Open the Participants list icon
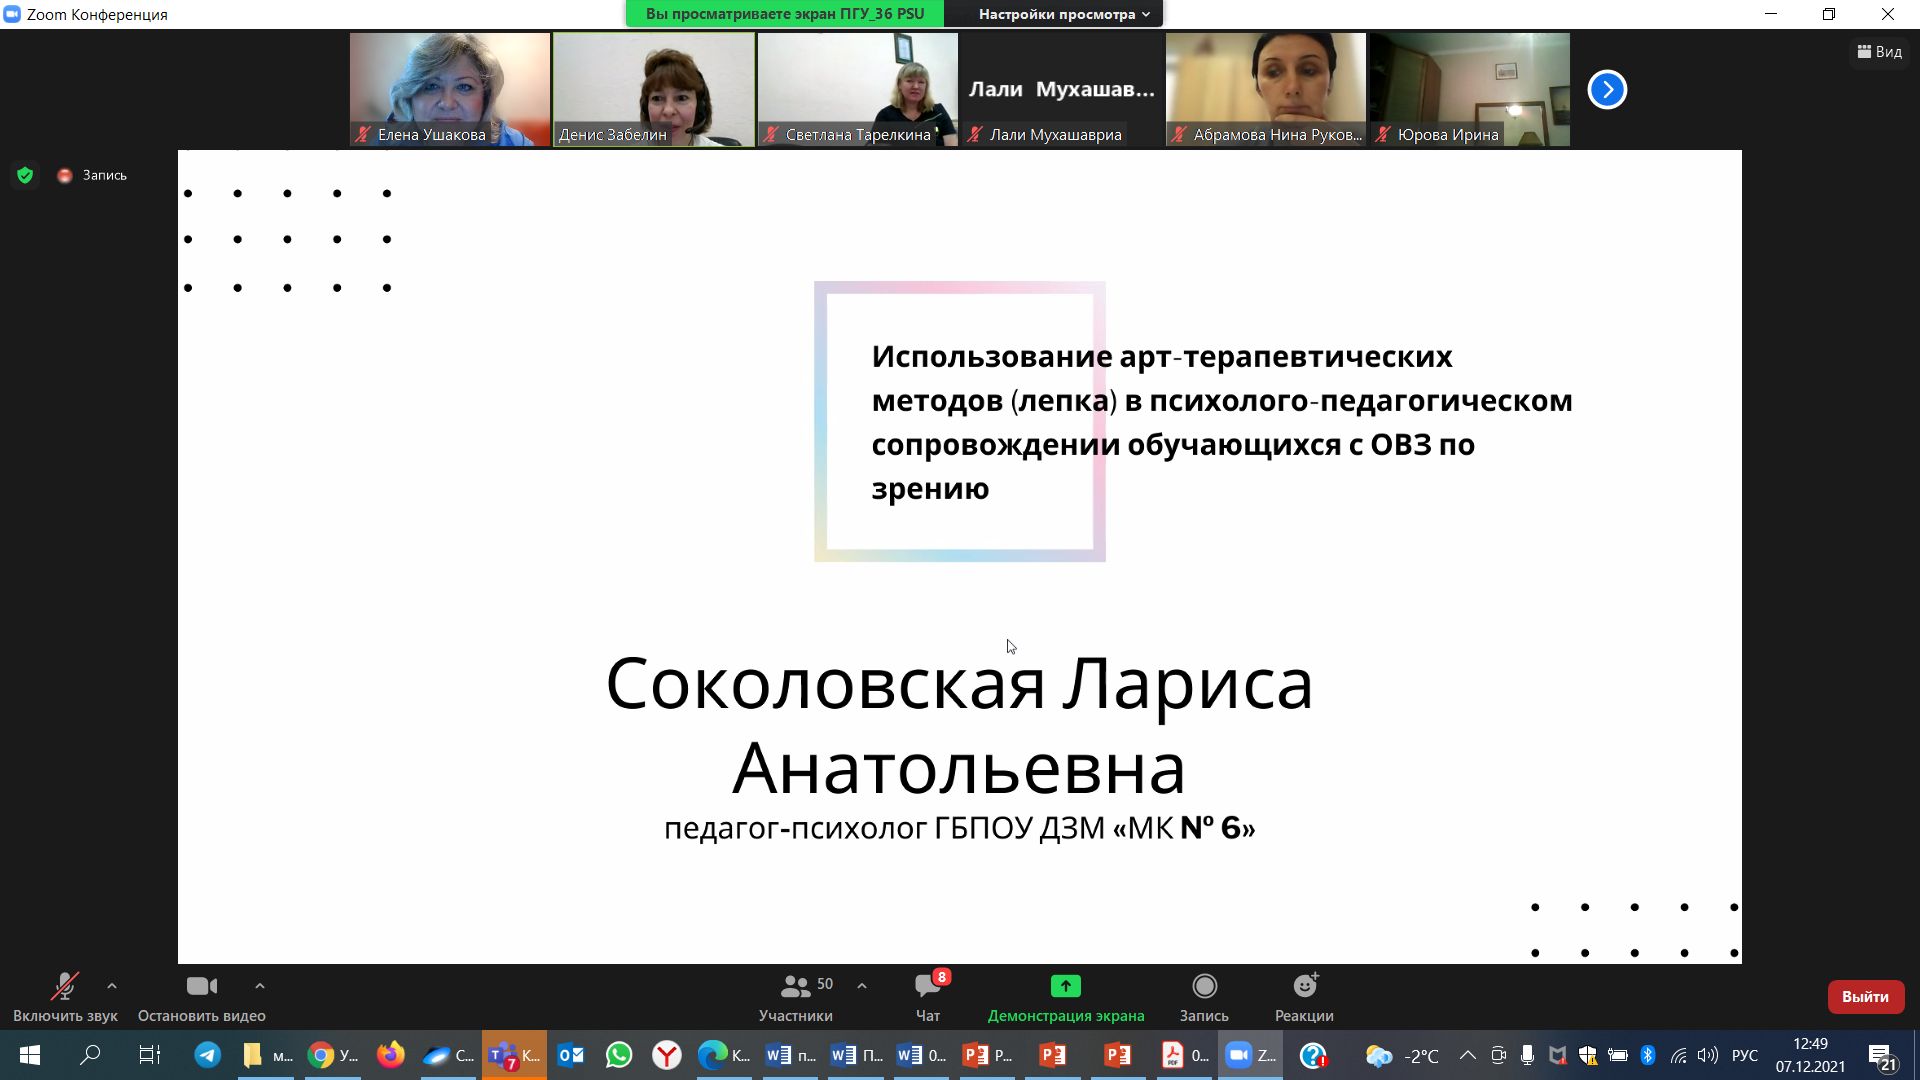This screenshot has width=1920, height=1080. [796, 987]
